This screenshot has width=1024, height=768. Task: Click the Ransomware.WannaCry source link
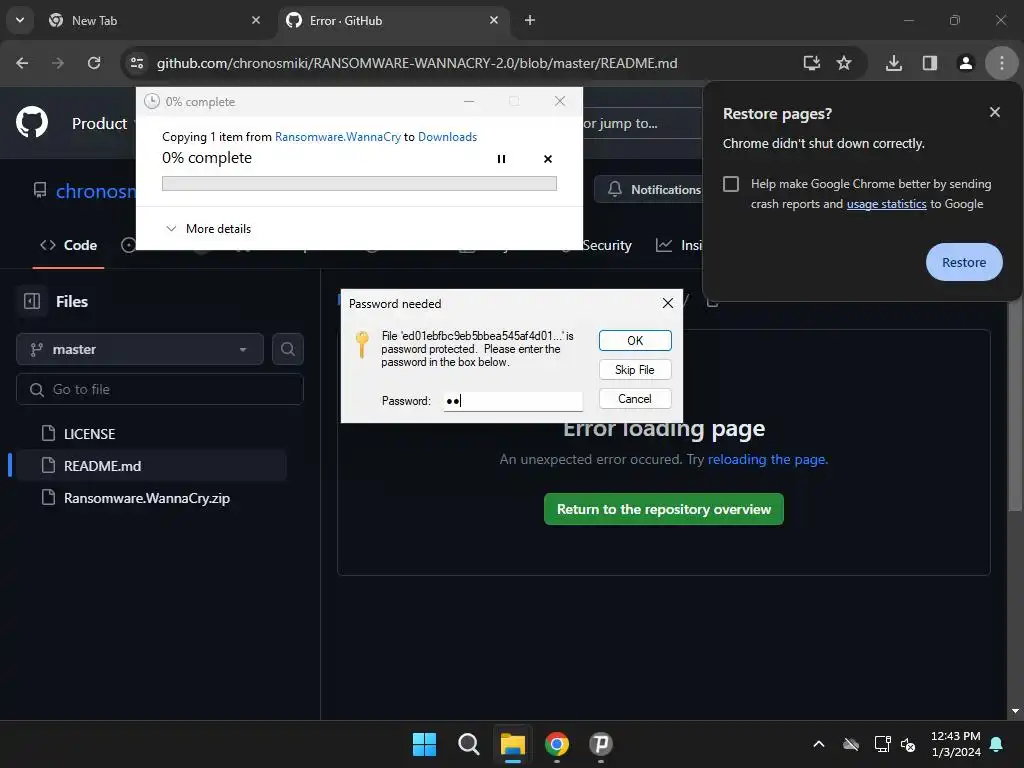[x=338, y=136]
